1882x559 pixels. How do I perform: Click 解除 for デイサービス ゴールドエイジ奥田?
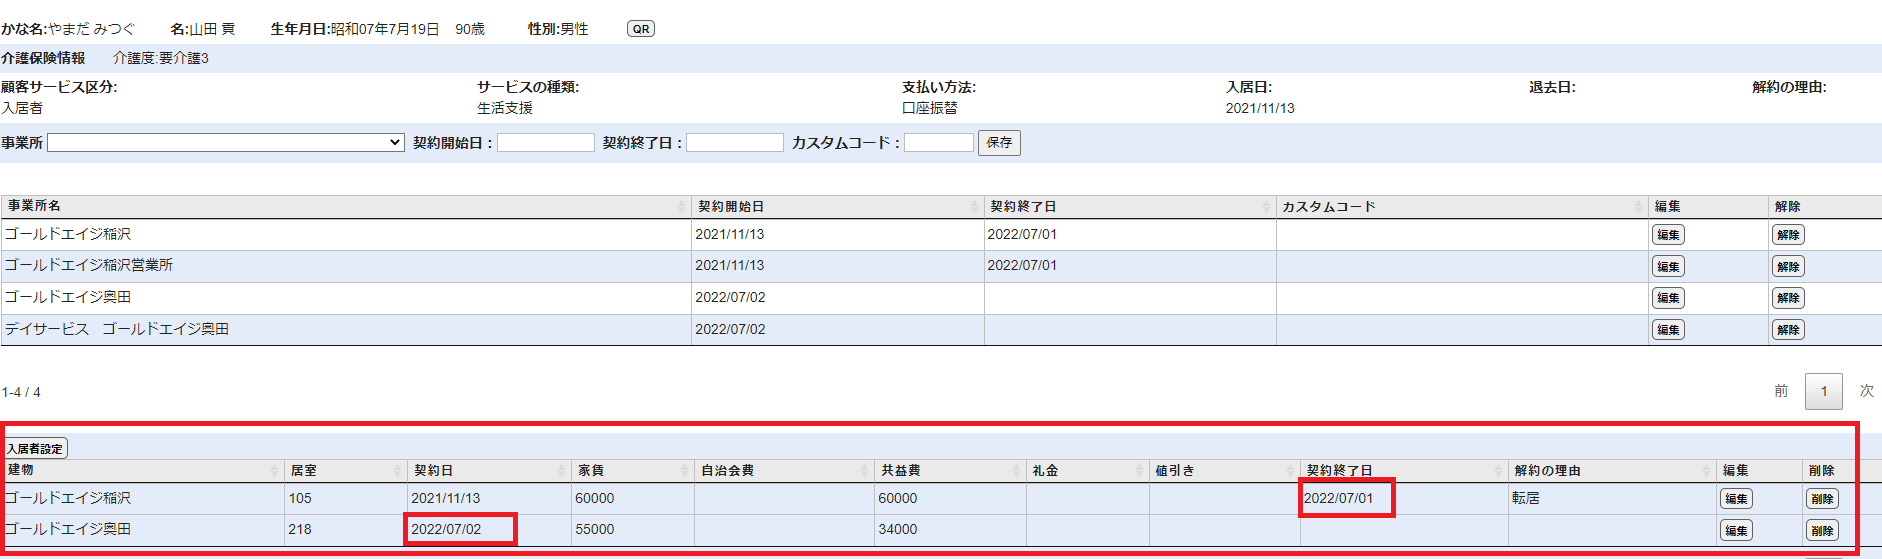pos(1788,330)
